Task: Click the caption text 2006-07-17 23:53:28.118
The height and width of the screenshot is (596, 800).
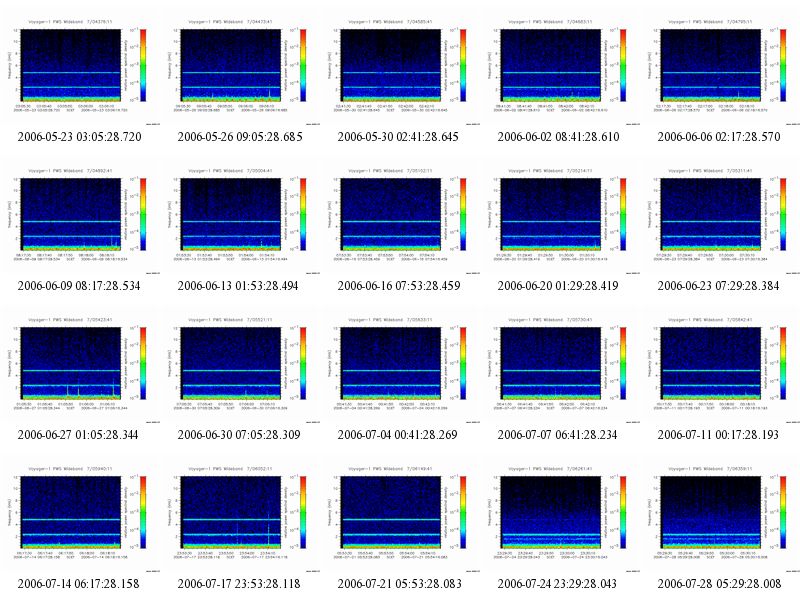Action: click(x=239, y=584)
